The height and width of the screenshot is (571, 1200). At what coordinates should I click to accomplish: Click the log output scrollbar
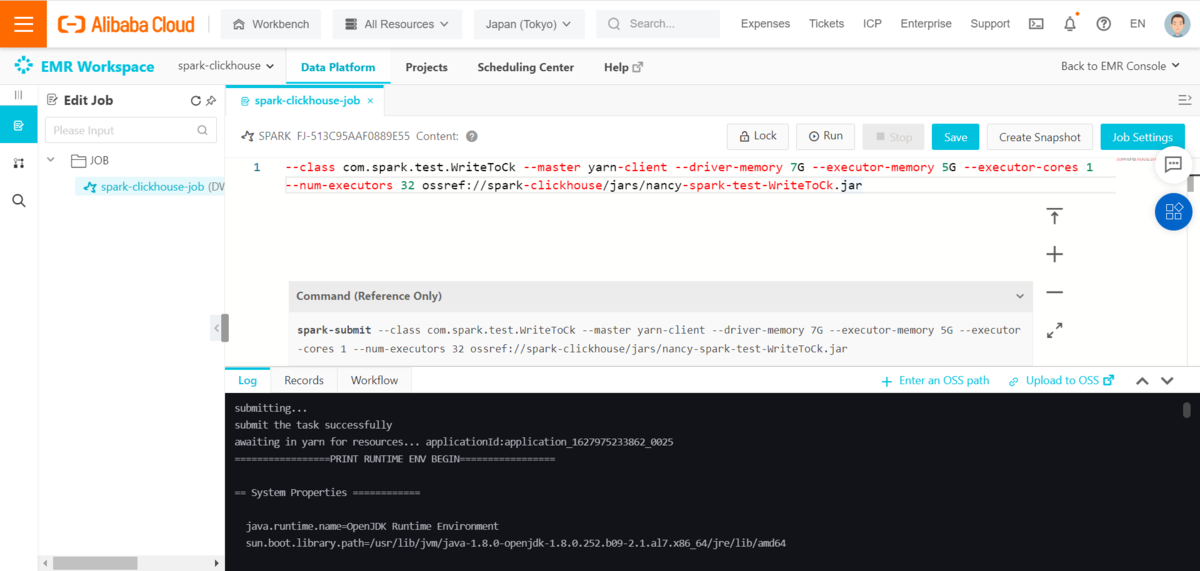(1187, 410)
